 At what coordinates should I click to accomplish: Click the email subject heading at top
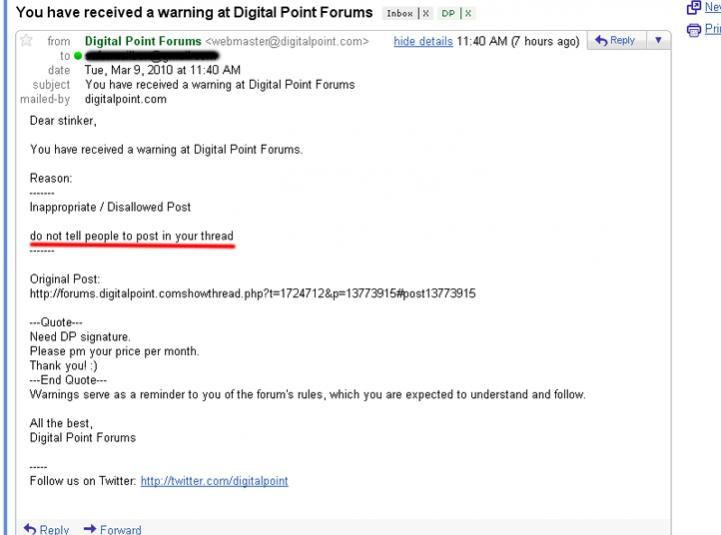click(194, 12)
